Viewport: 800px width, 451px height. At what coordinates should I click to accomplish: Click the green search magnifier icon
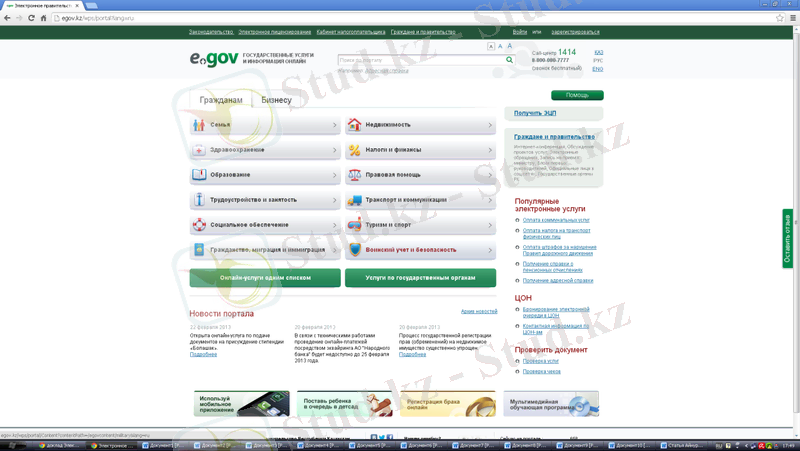pyautogui.click(x=509, y=60)
